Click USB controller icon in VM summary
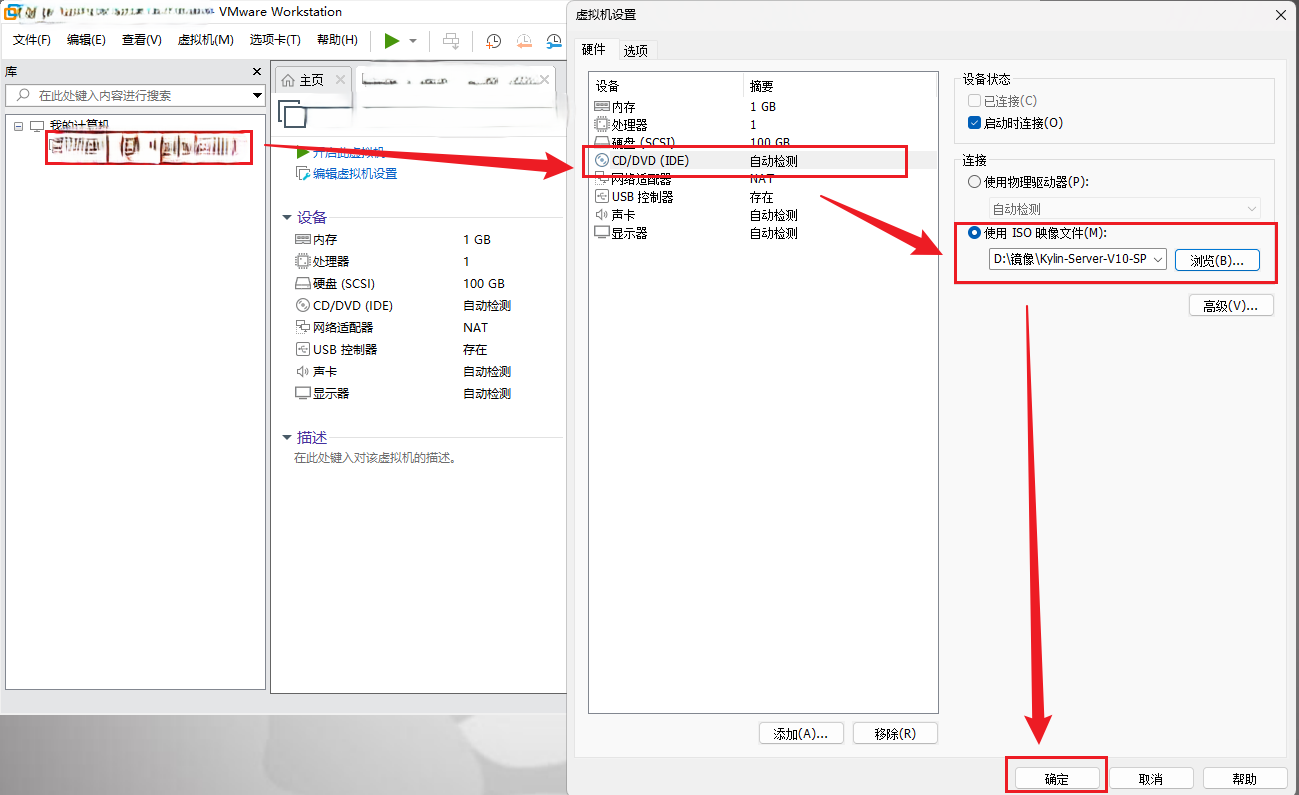The height and width of the screenshot is (795, 1299). pos(303,350)
